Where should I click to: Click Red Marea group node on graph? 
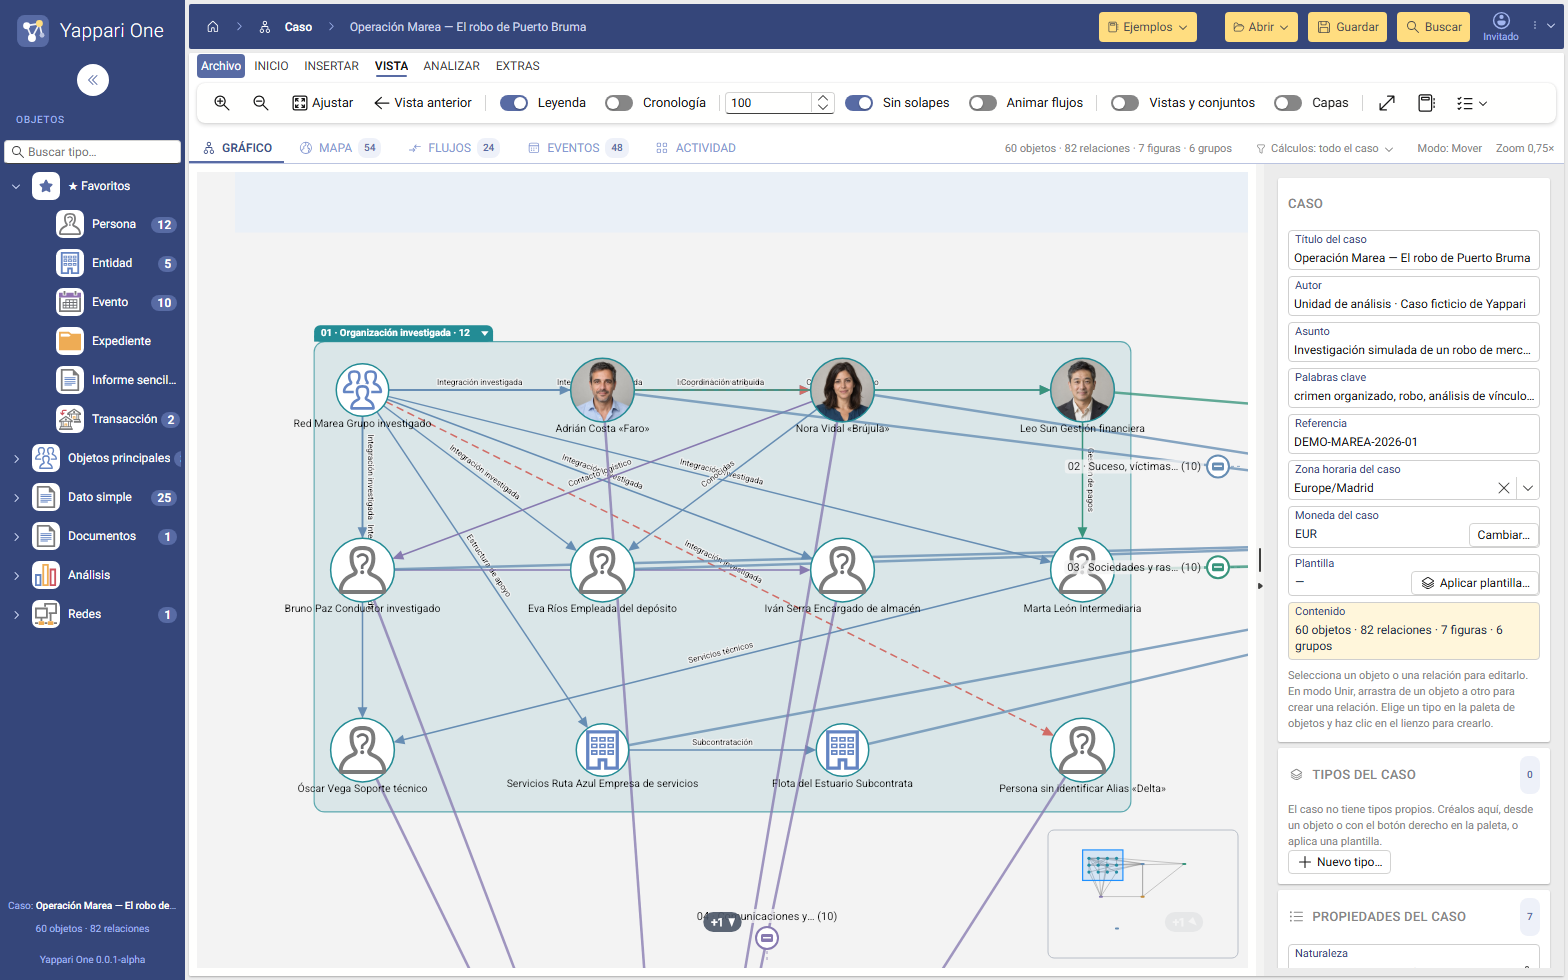tap(362, 390)
